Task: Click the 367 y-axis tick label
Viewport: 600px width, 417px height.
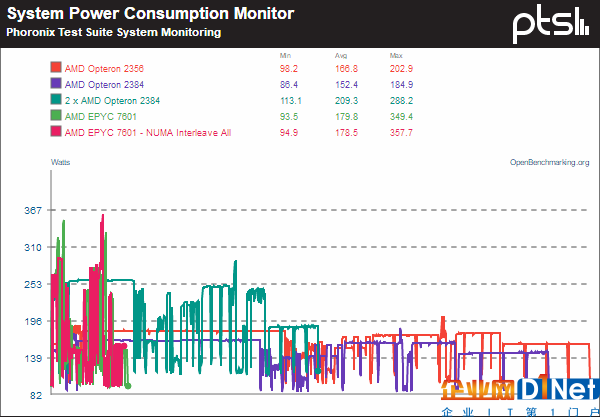Action: point(33,210)
